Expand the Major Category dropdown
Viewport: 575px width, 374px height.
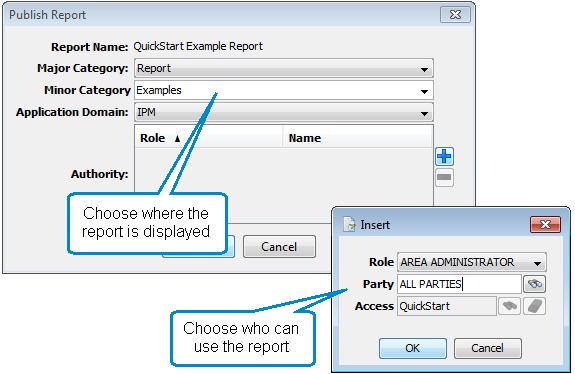click(424, 69)
